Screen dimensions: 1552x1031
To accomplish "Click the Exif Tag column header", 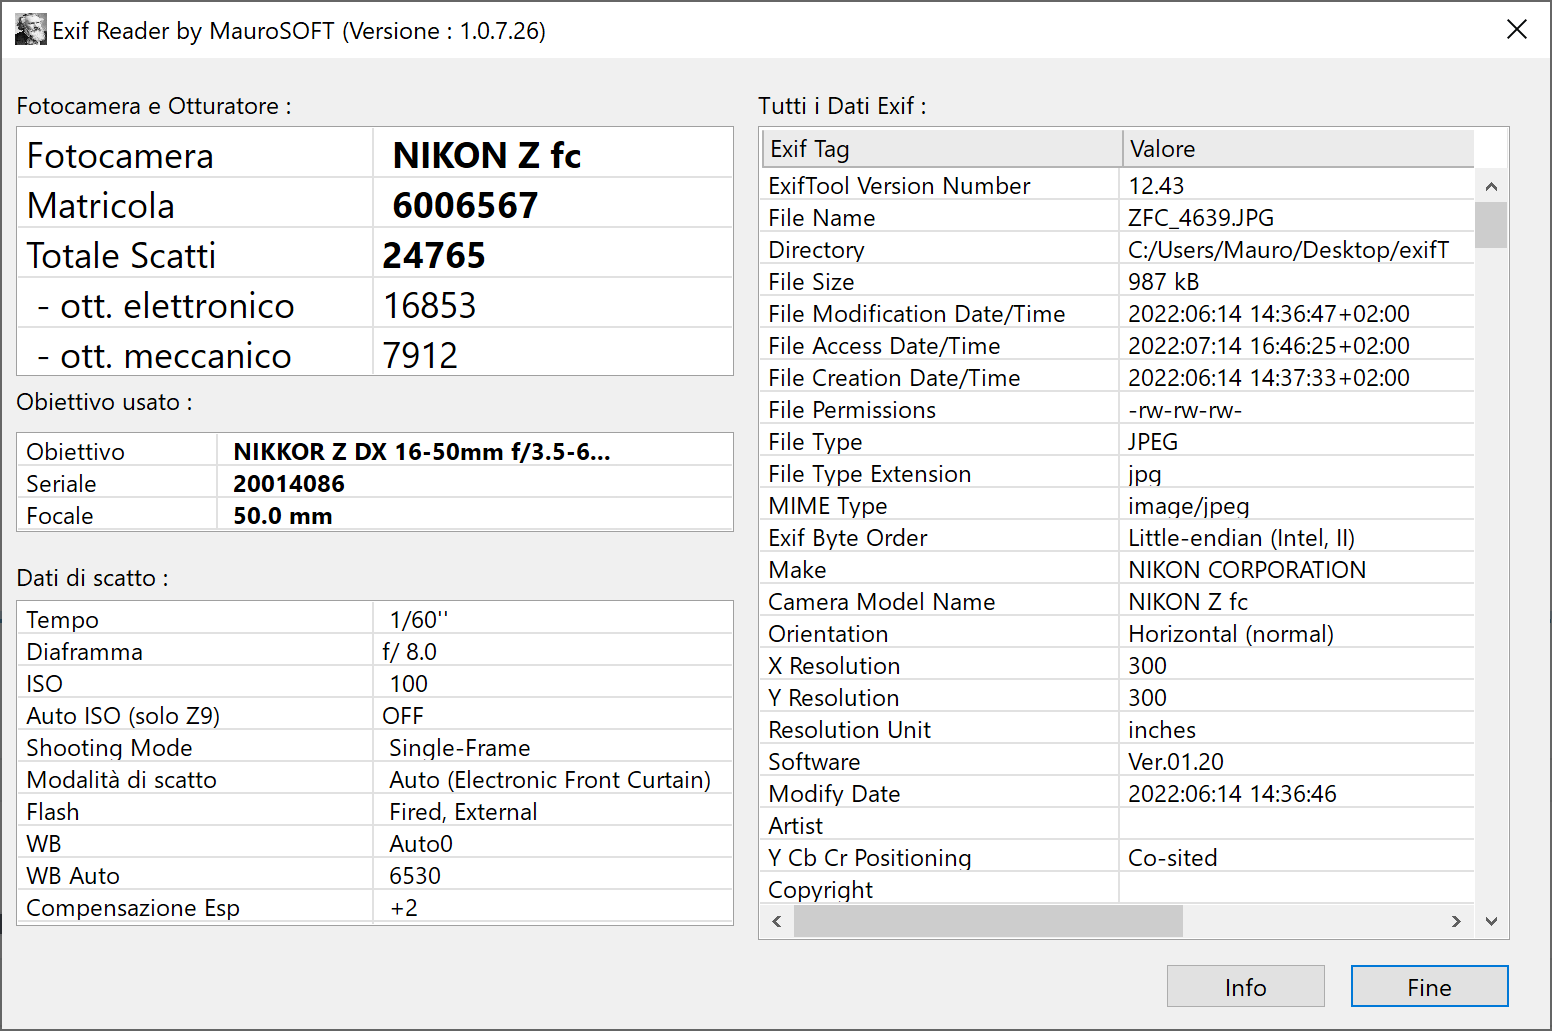I will (x=941, y=149).
